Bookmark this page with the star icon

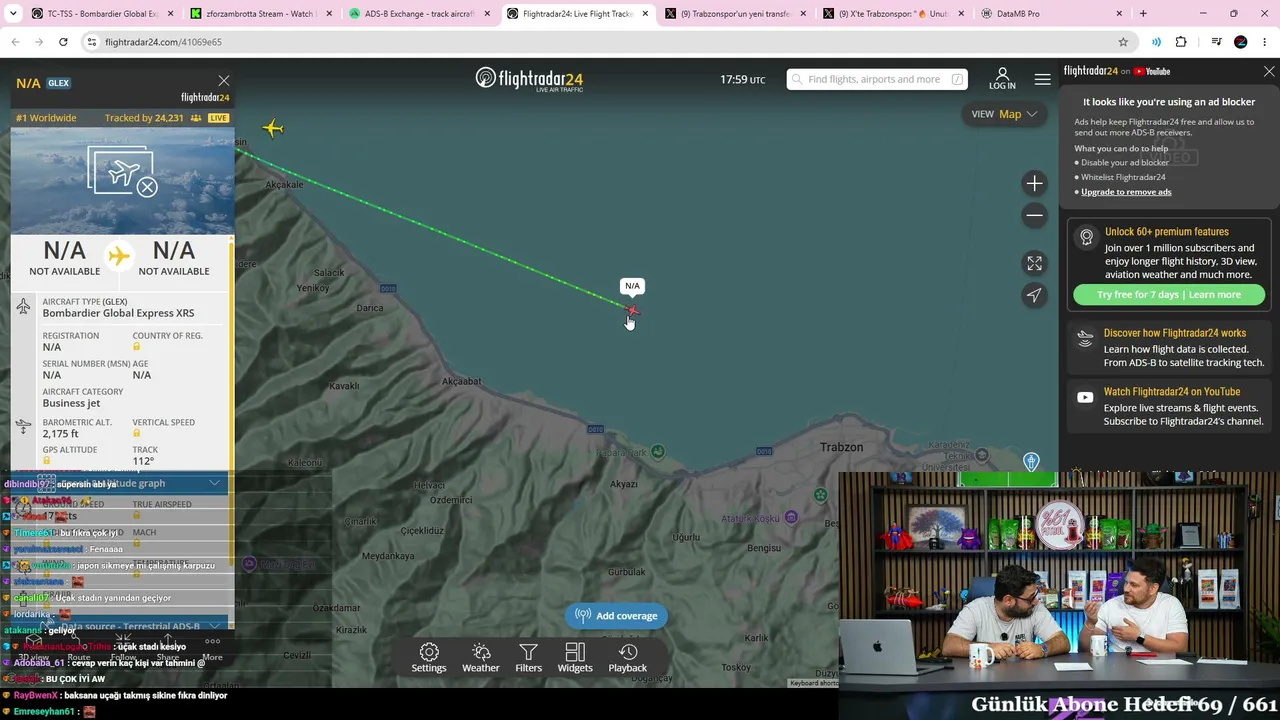coord(1123,42)
